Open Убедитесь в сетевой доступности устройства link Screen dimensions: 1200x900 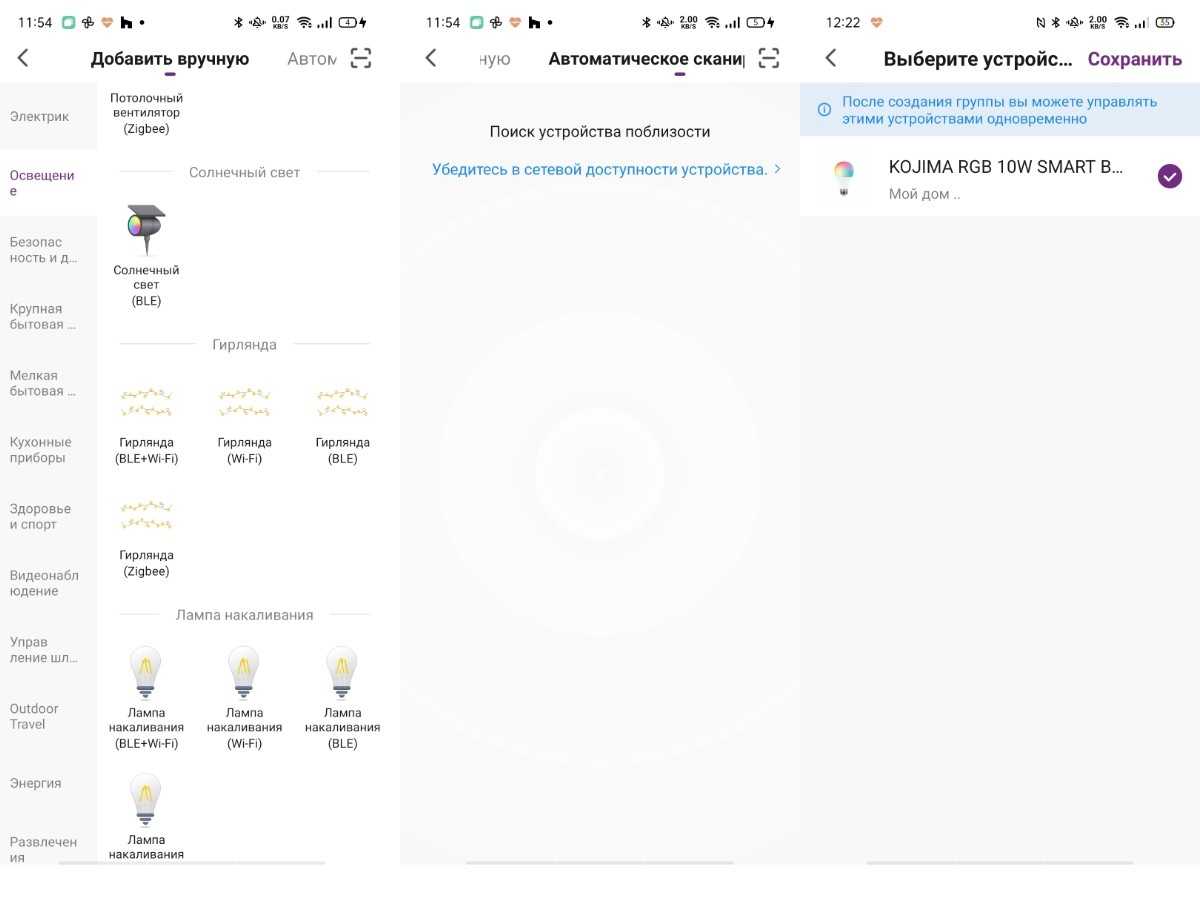(600, 169)
